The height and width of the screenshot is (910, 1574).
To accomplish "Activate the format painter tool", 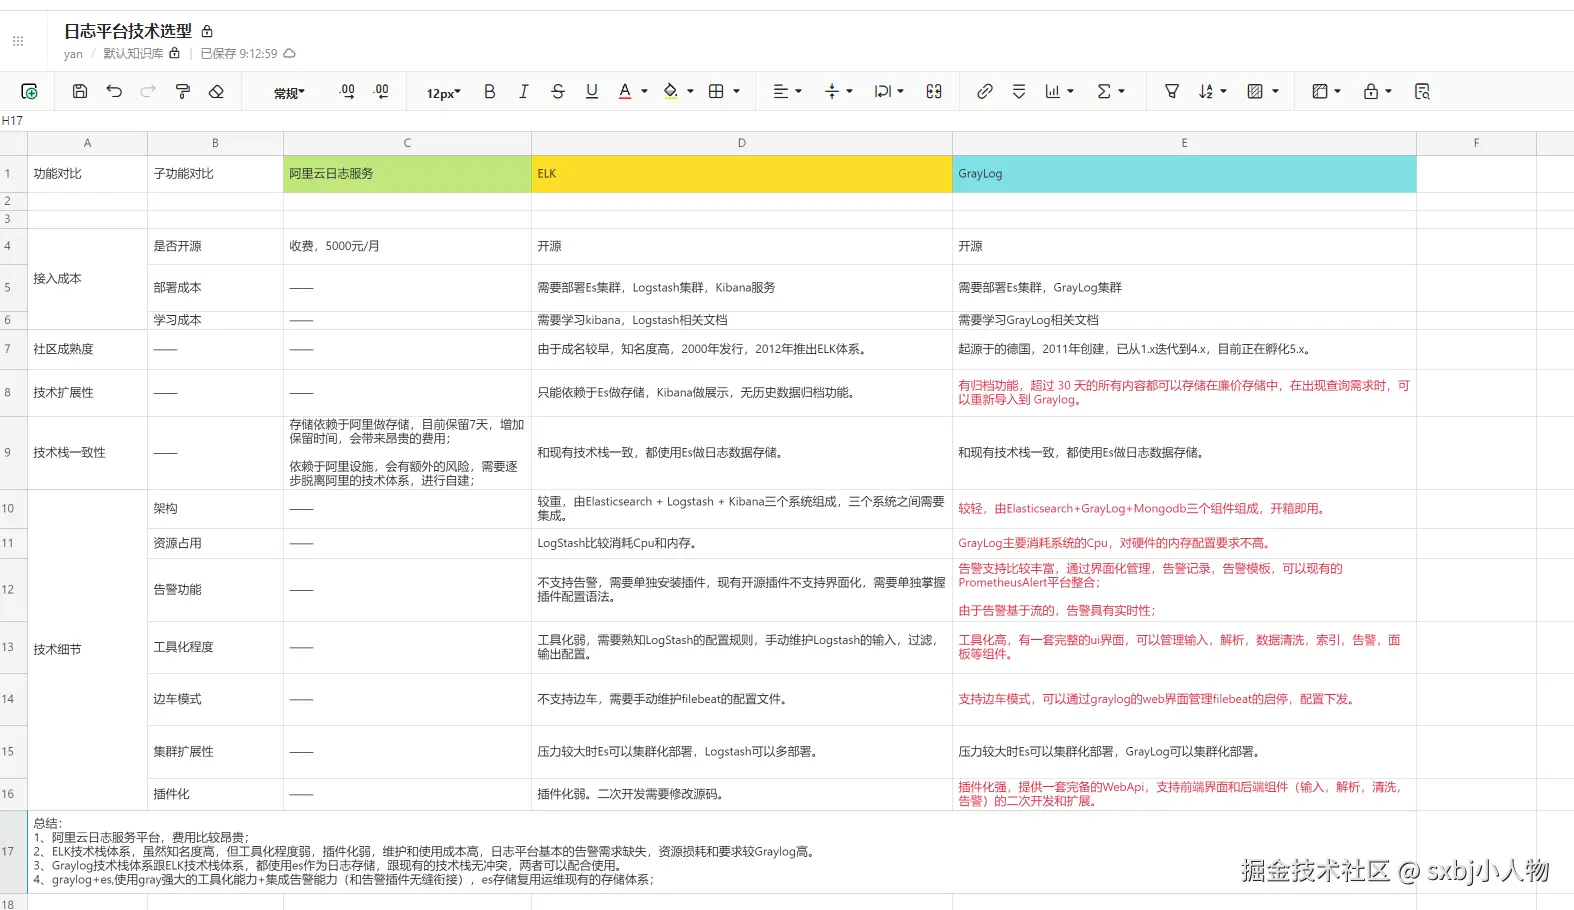I will [x=182, y=92].
